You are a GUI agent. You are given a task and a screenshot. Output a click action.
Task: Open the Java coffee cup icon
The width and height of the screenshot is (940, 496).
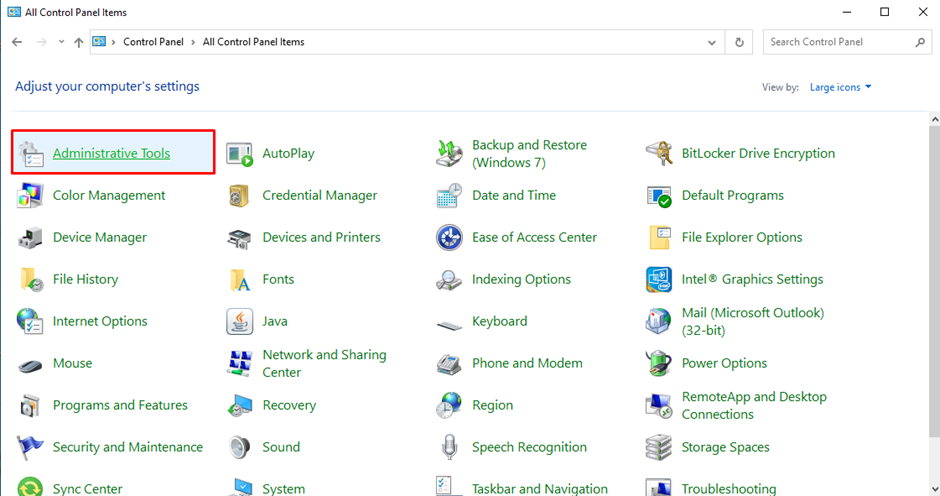coord(239,321)
